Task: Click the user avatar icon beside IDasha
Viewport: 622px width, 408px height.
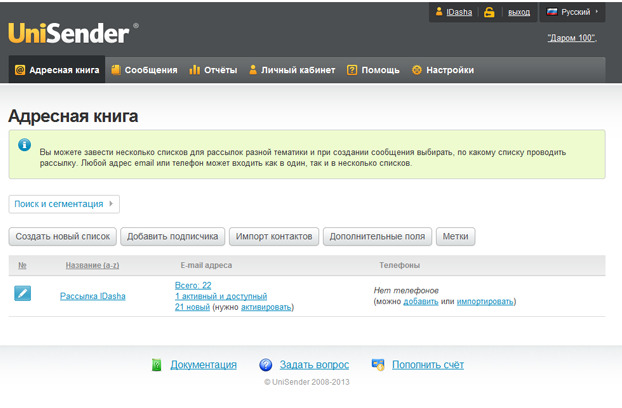Action: tap(439, 11)
